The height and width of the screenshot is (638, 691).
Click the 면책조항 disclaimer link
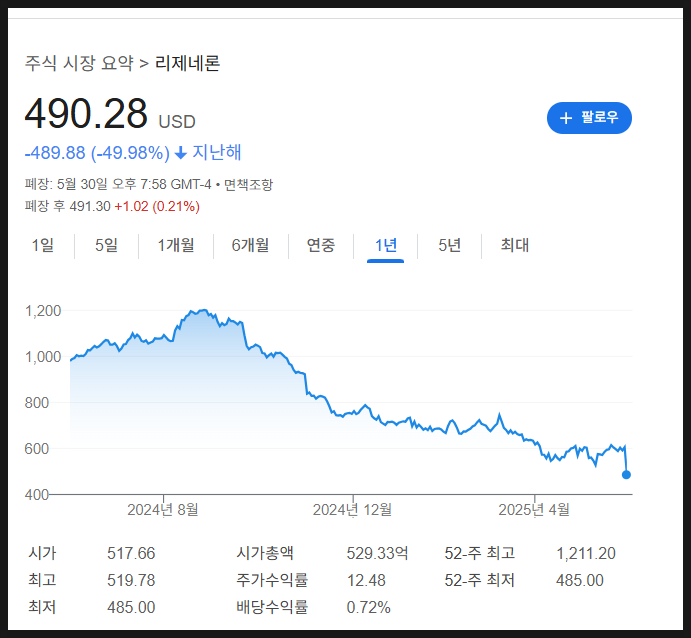249,184
